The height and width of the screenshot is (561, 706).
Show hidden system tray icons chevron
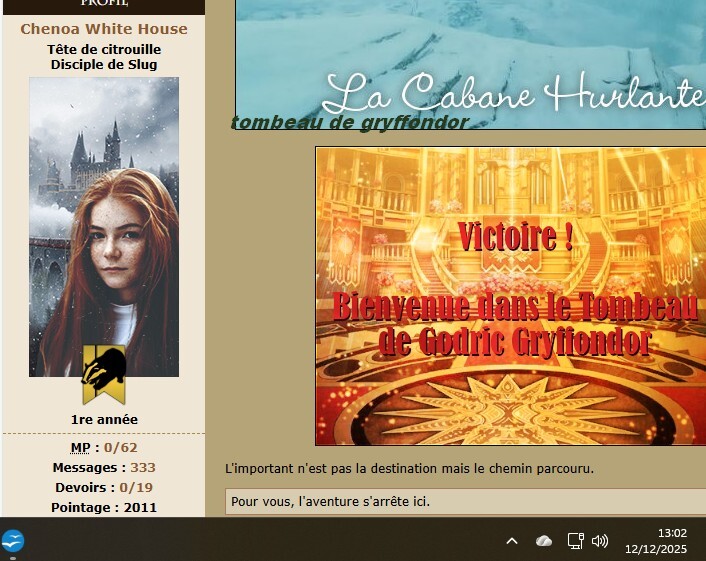pyautogui.click(x=512, y=541)
